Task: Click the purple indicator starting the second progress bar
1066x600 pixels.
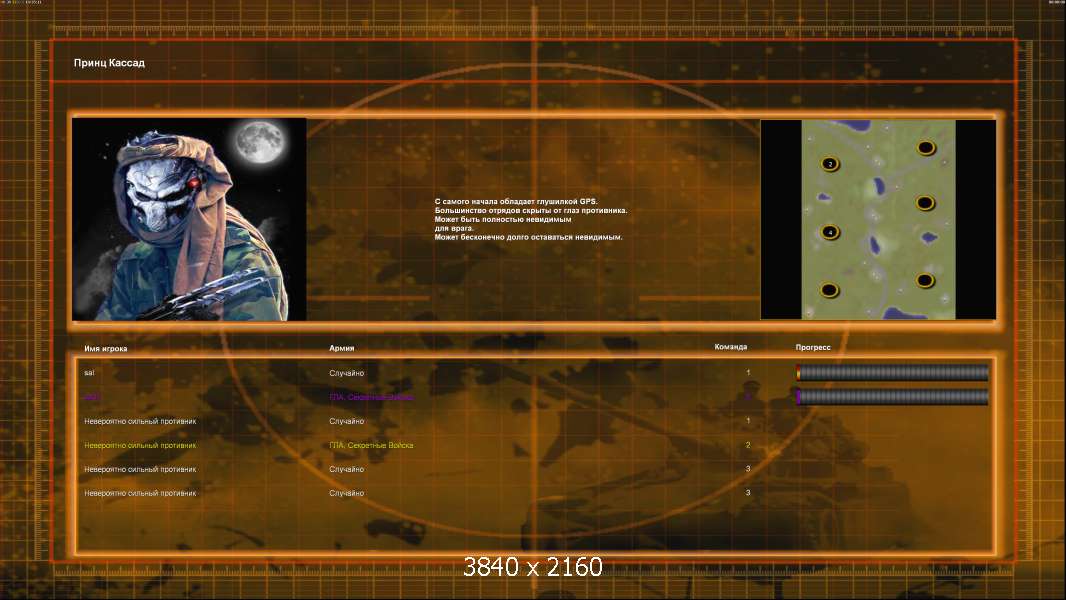Action: [x=798, y=397]
